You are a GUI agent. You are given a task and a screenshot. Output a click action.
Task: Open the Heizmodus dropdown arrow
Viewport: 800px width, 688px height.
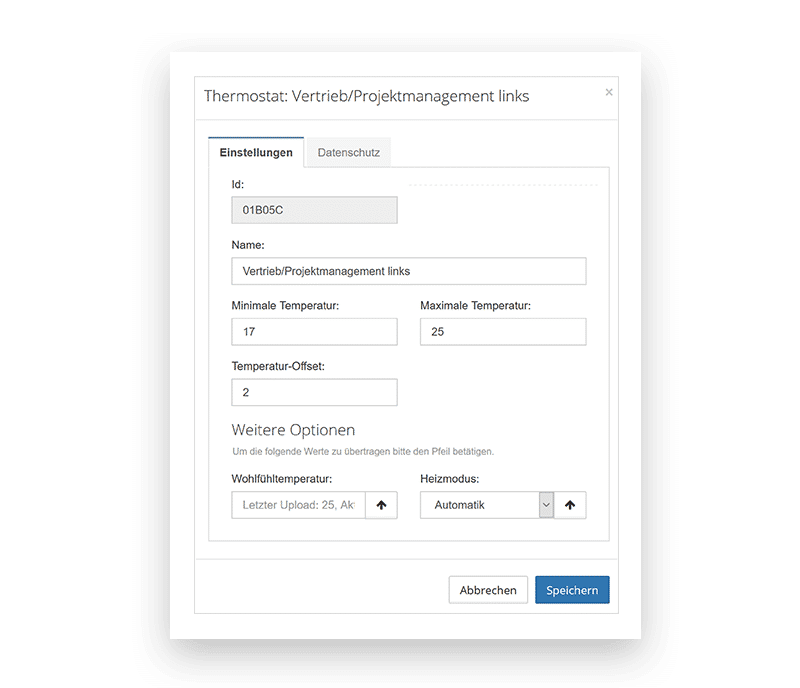pos(546,505)
